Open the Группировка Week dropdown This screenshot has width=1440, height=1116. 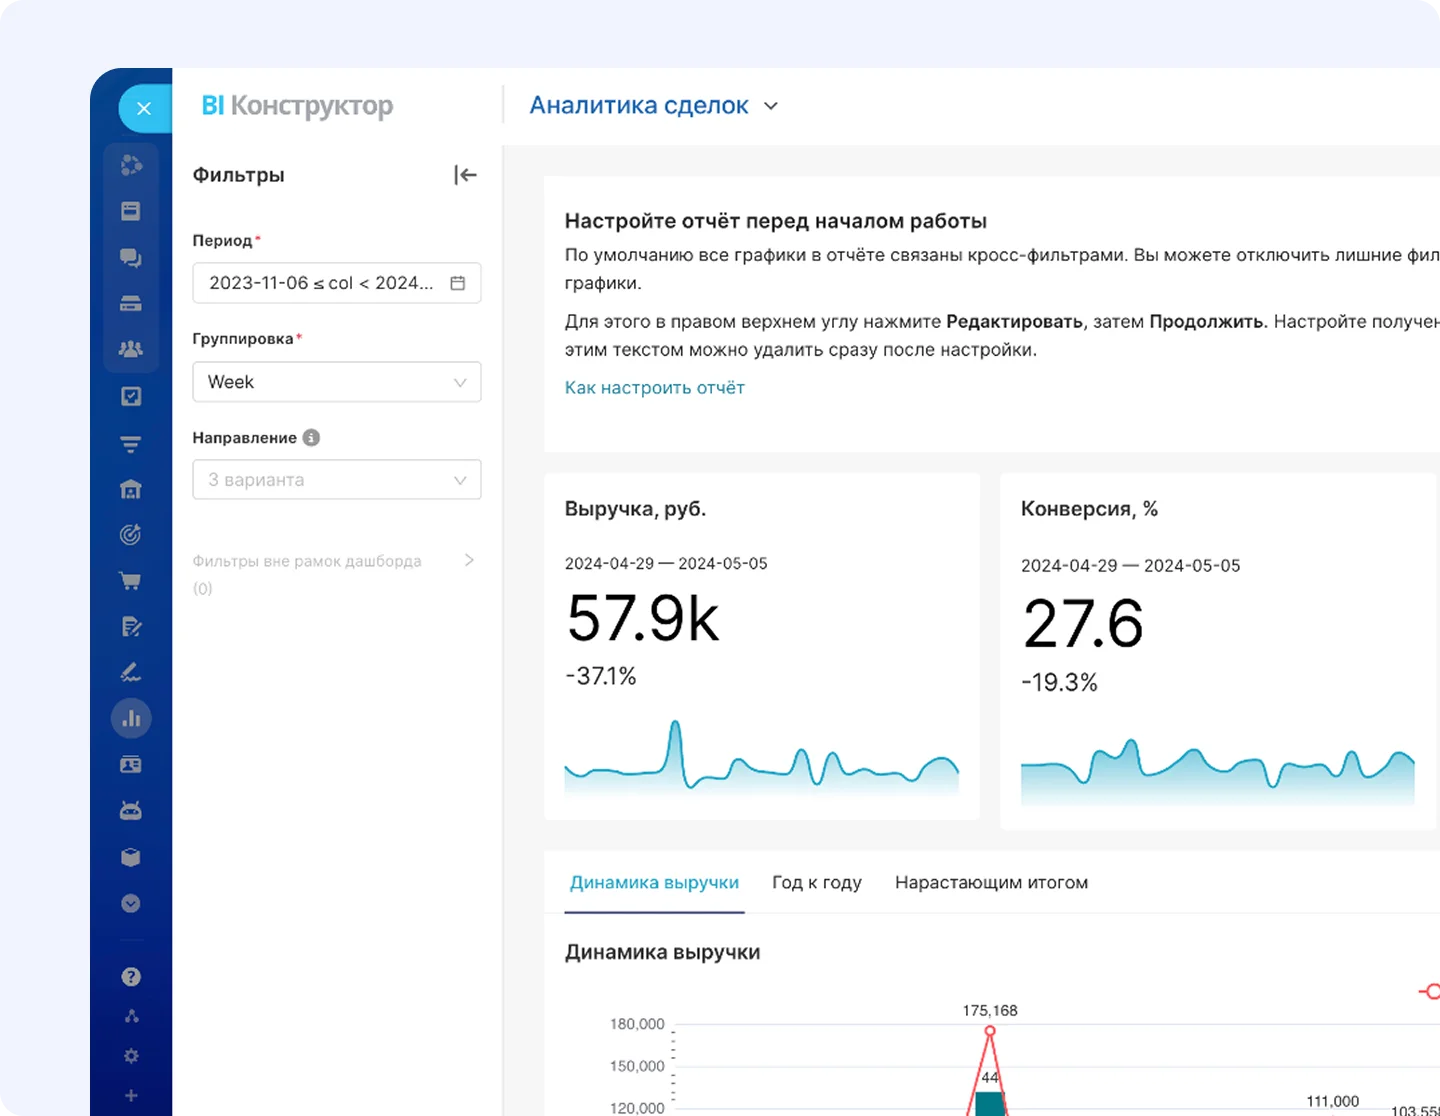point(336,382)
